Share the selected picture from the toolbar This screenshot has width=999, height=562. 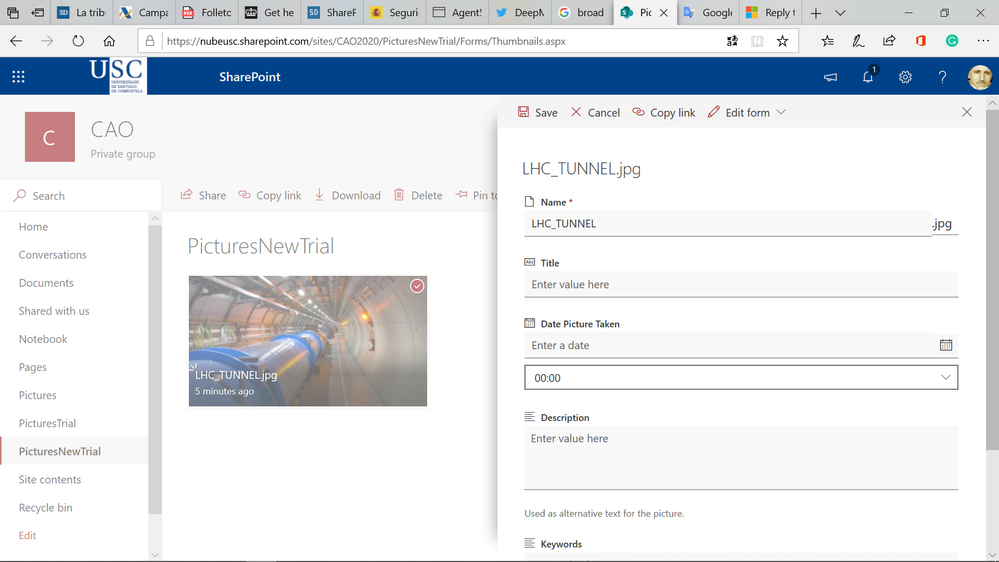tap(203, 195)
